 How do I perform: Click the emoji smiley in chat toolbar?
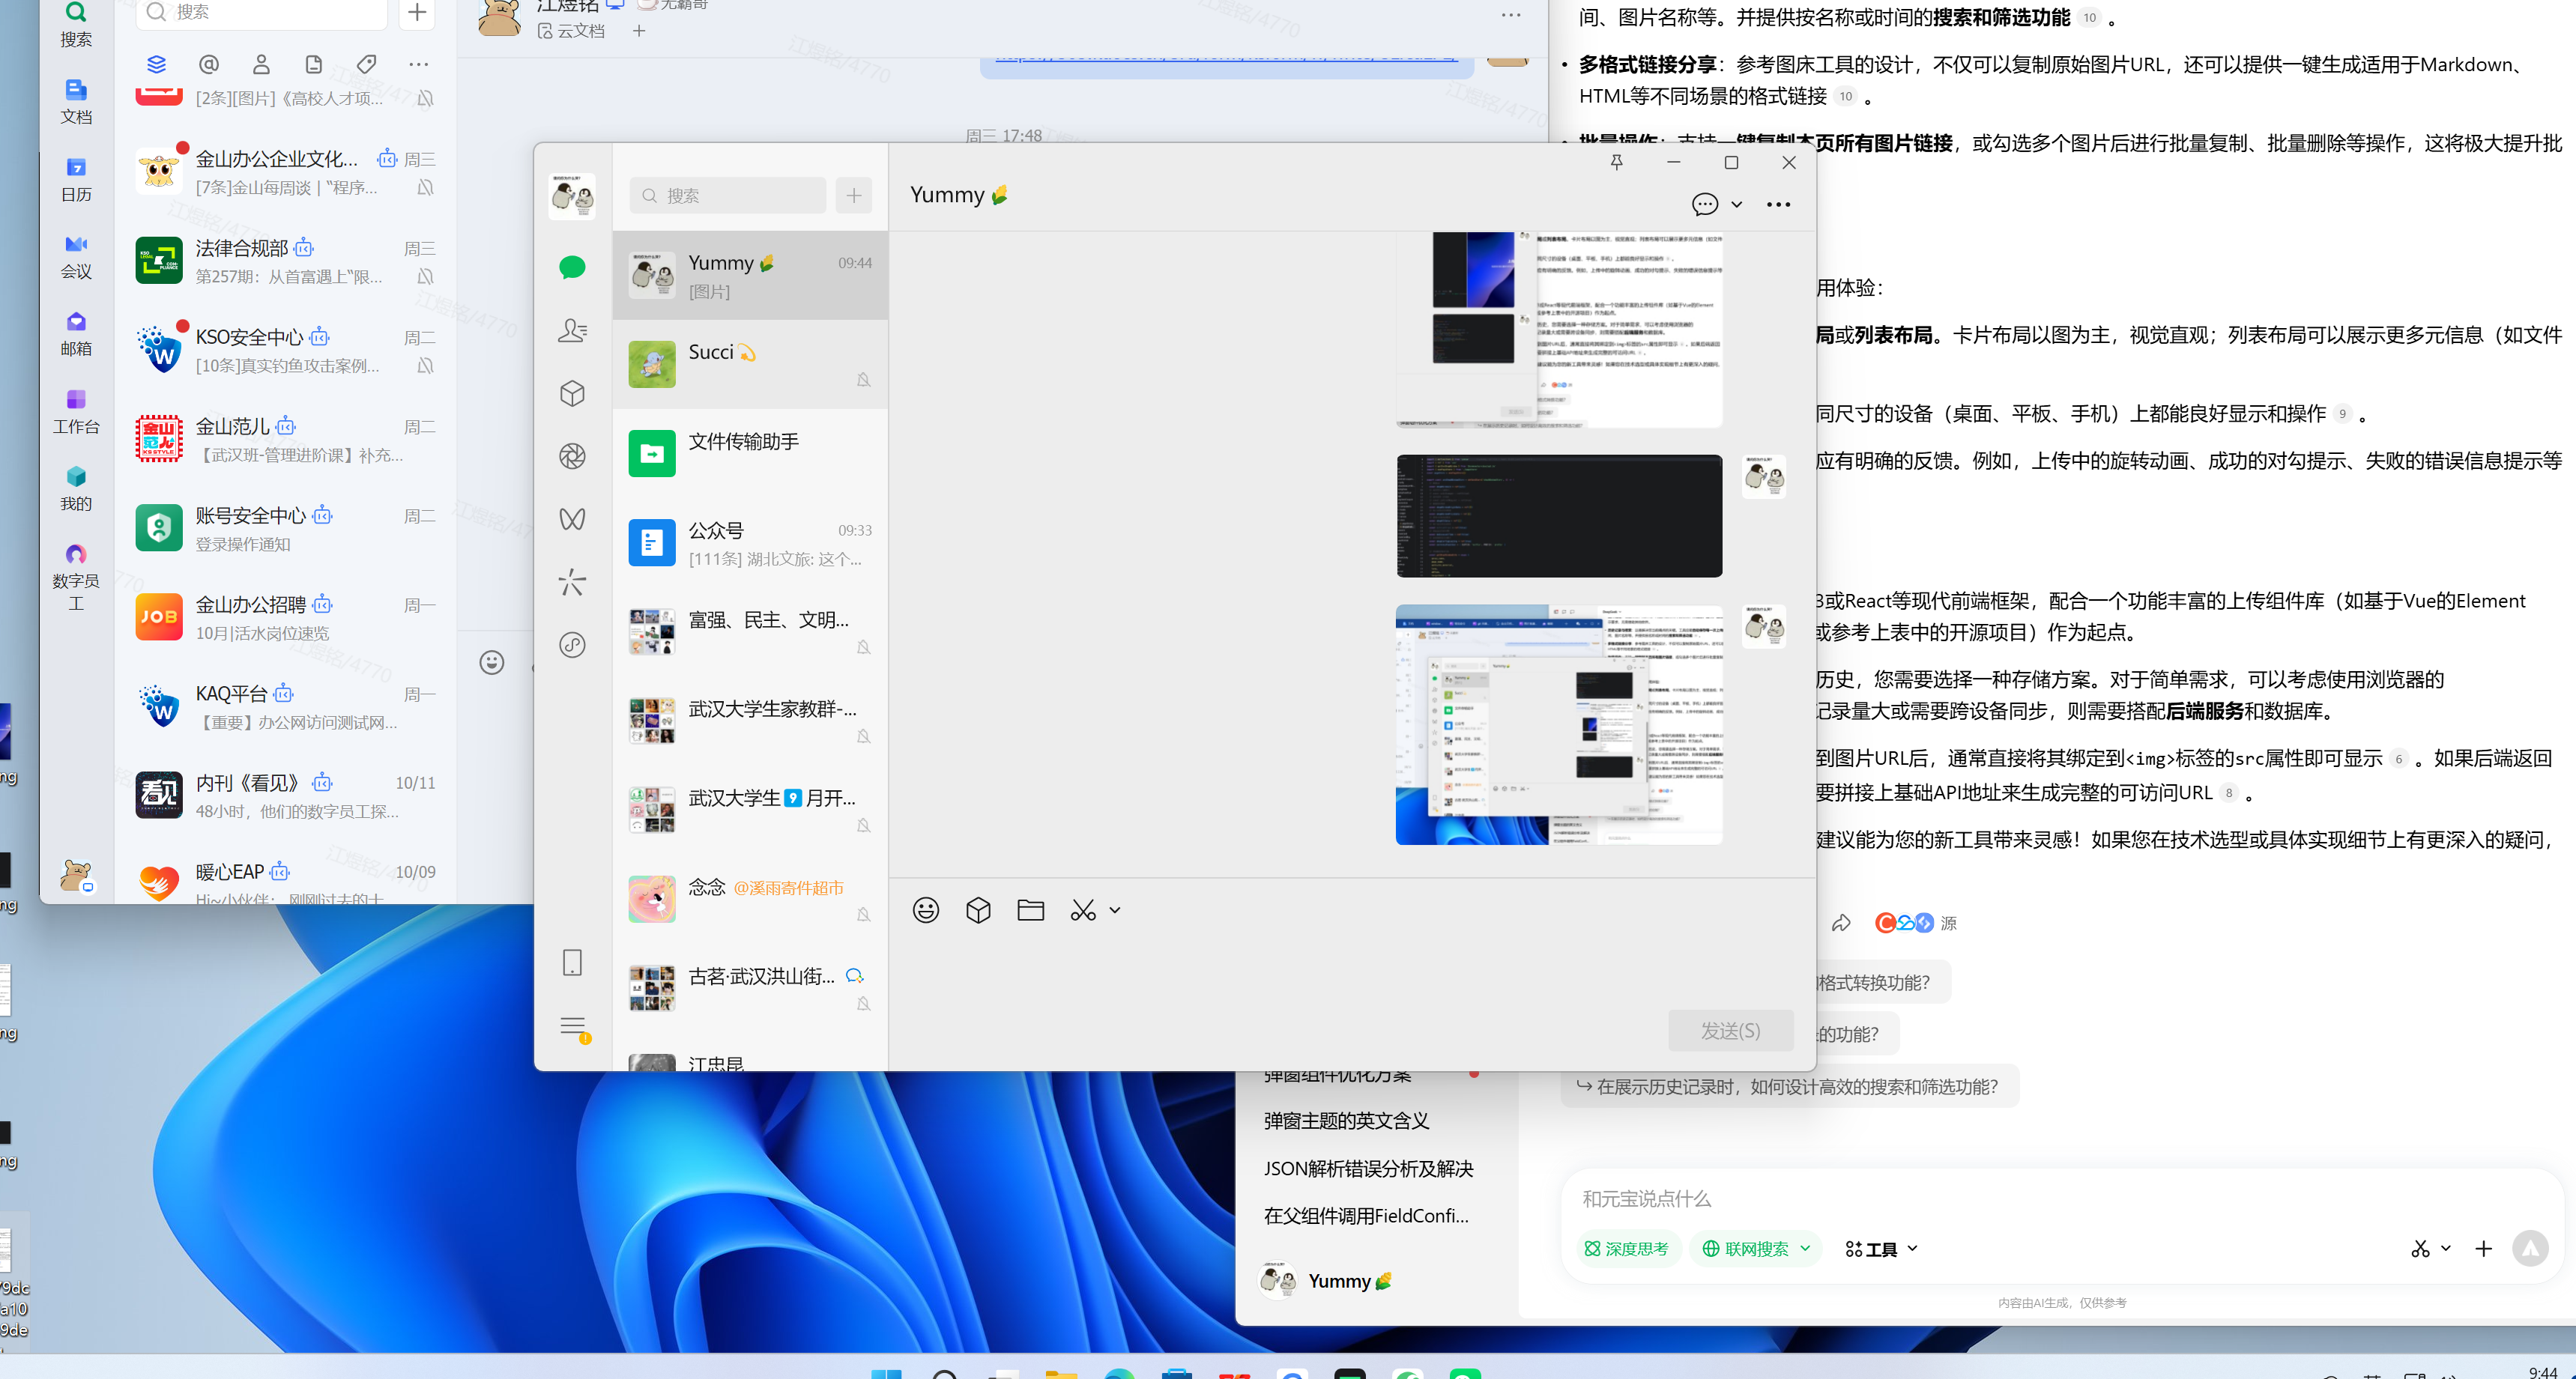925,910
